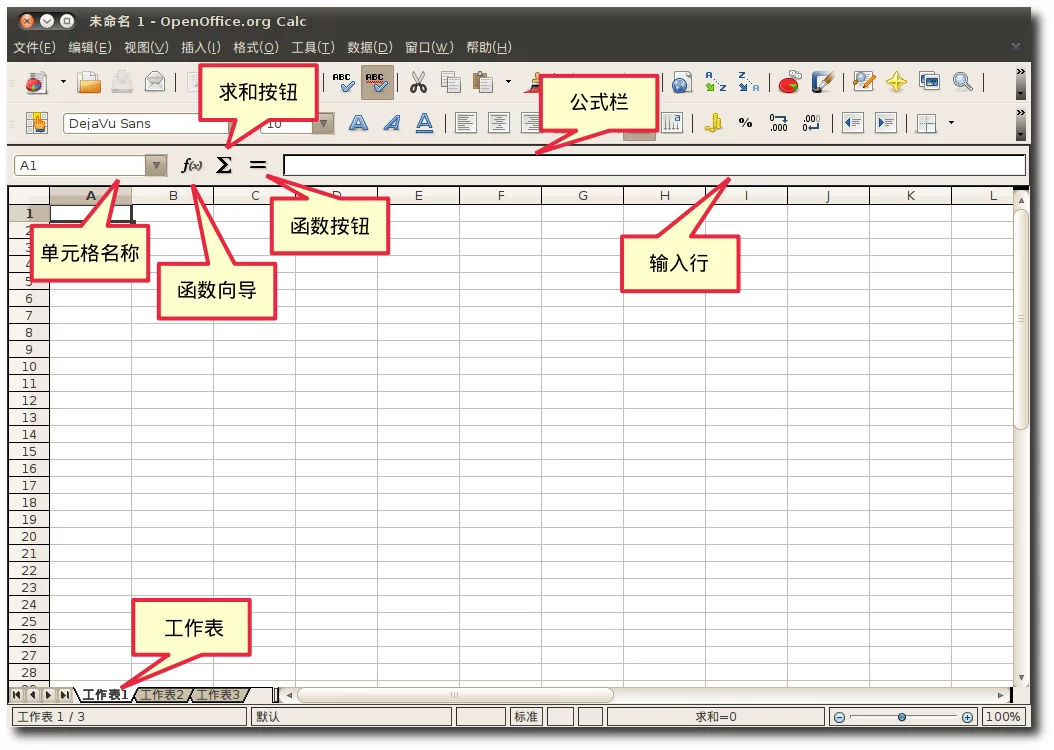
Task: Toggle selection mode 标准 in status bar
Action: (x=526, y=716)
